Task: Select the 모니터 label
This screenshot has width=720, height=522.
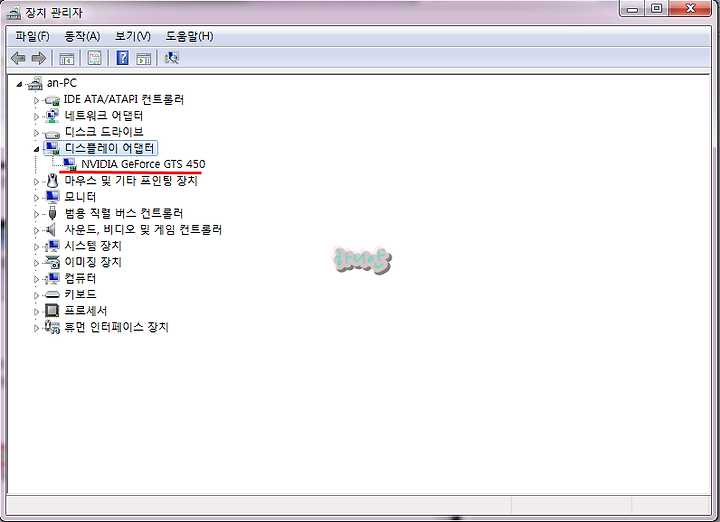Action: 80,196
